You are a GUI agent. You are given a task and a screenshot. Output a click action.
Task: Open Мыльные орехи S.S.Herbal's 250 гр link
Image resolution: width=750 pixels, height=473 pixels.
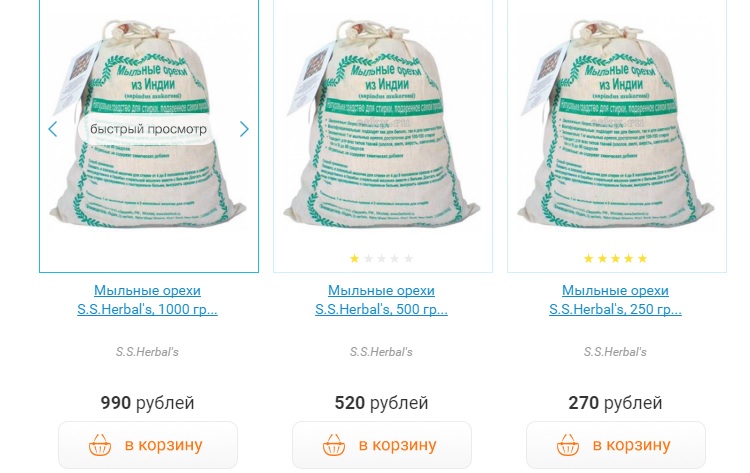pyautogui.click(x=615, y=300)
